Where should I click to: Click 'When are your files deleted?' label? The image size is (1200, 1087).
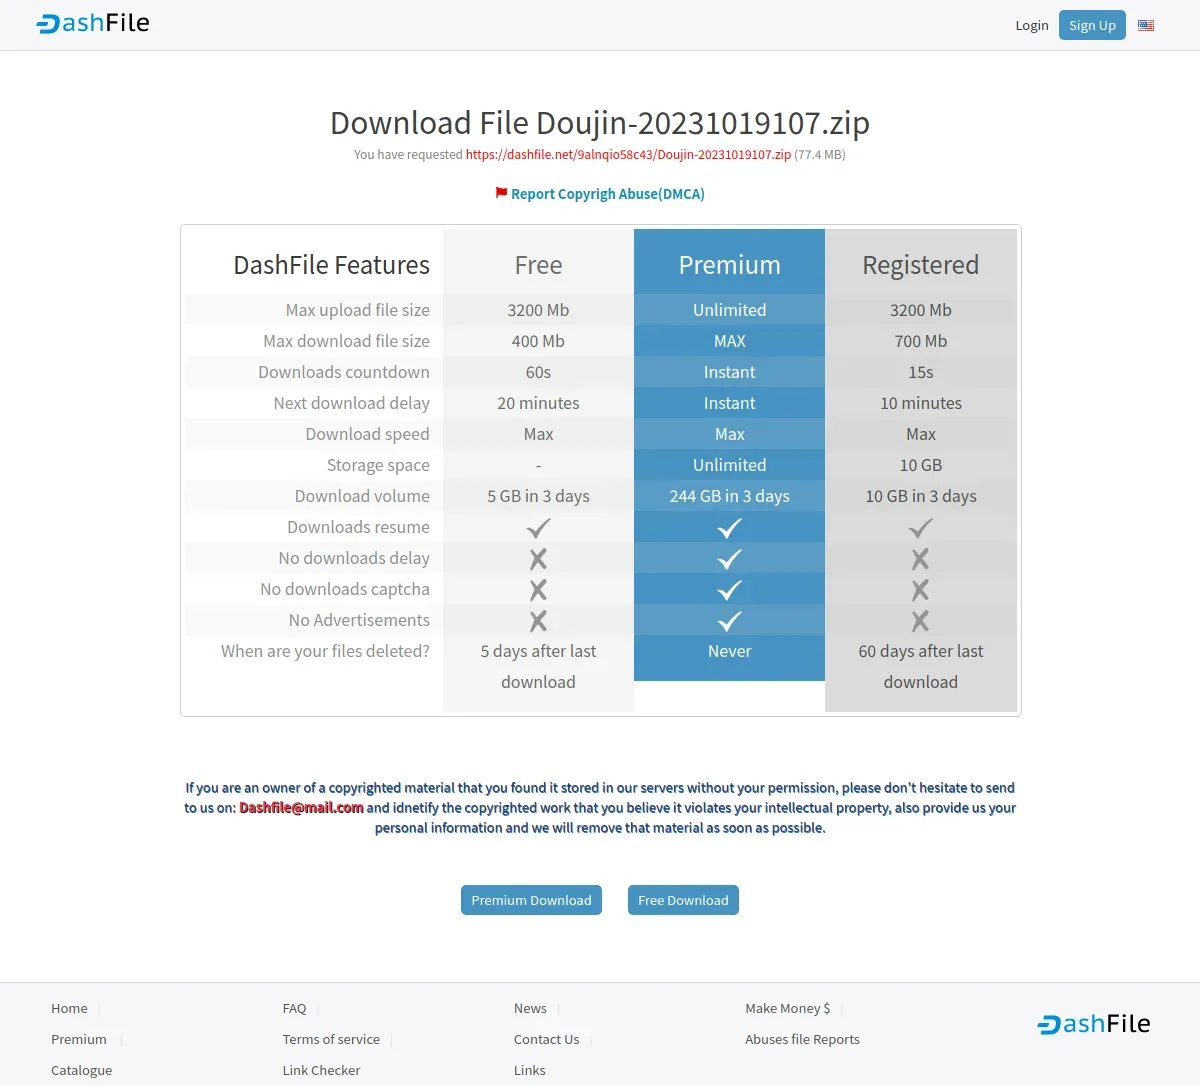click(x=325, y=651)
